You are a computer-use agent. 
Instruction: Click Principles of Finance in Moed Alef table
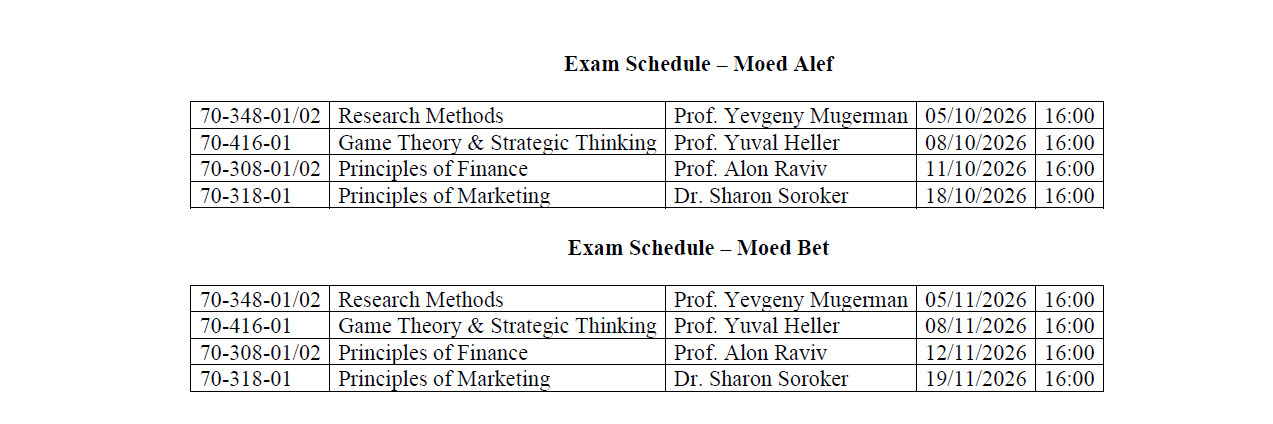(x=432, y=169)
